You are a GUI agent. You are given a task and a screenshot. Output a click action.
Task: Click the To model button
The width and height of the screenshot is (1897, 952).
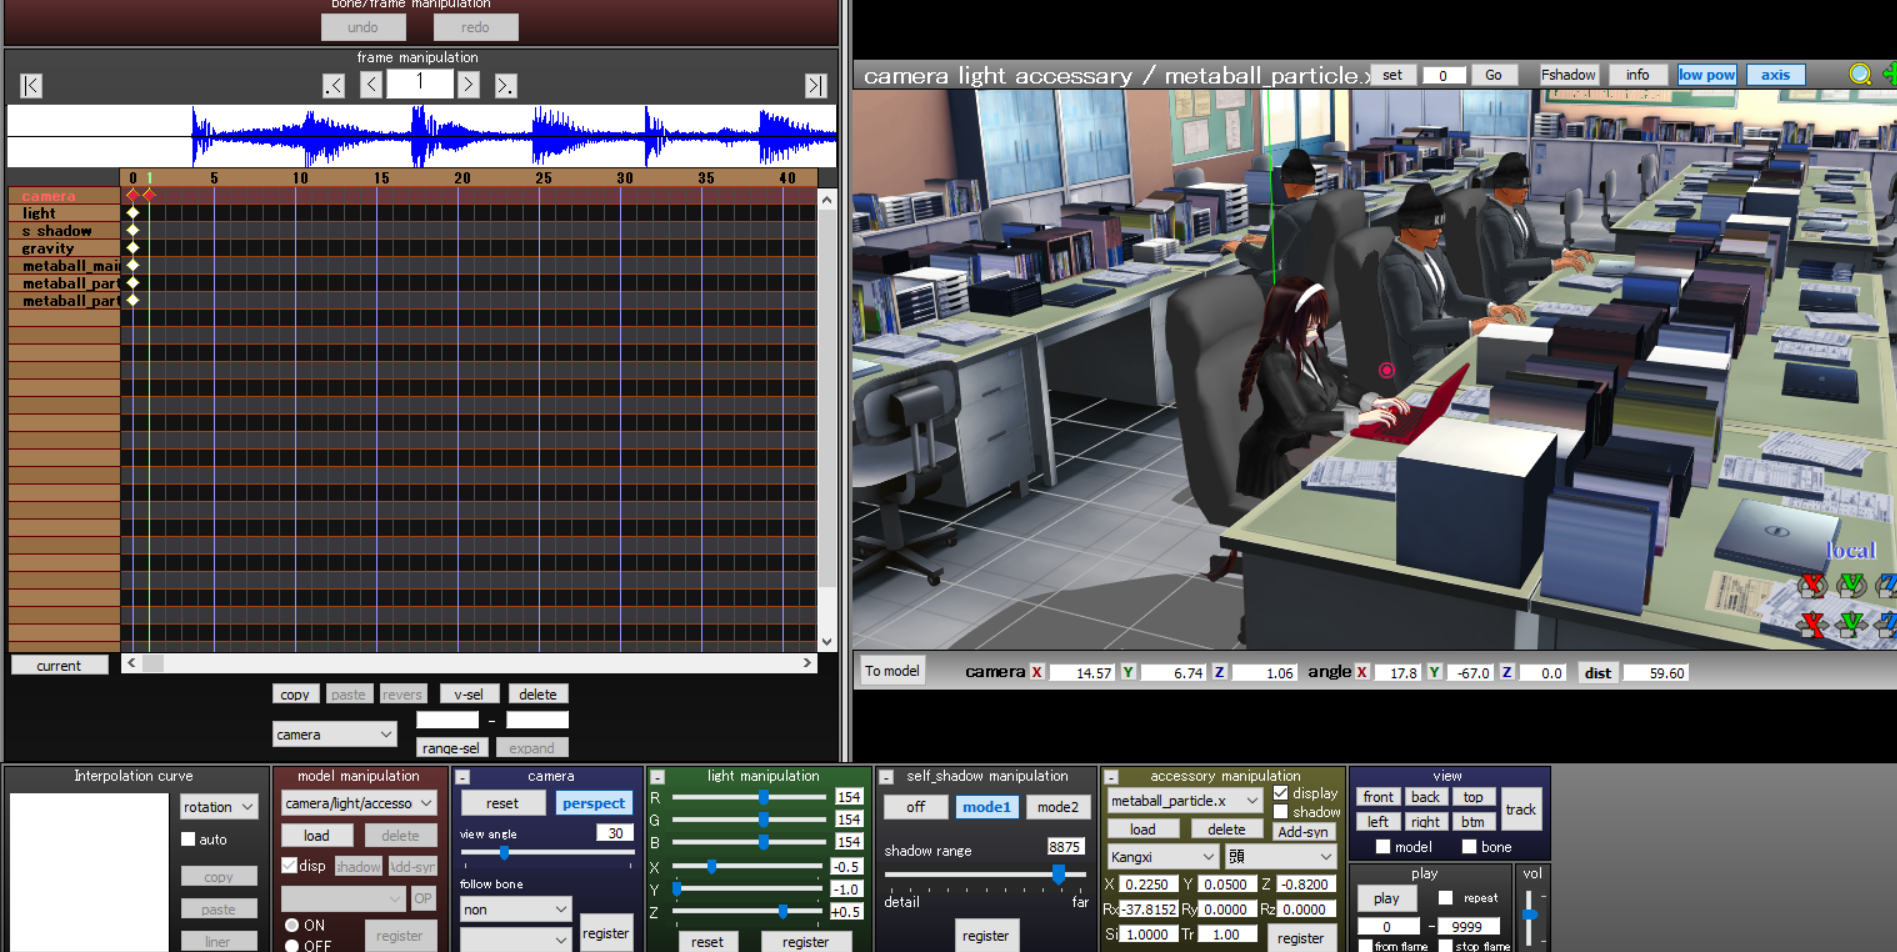[x=891, y=671]
